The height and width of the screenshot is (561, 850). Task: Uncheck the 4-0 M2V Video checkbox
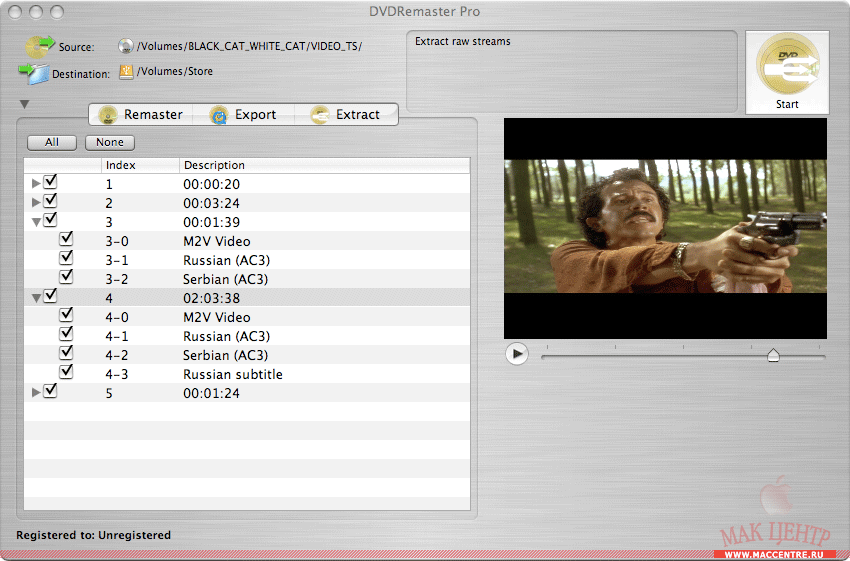coord(66,314)
